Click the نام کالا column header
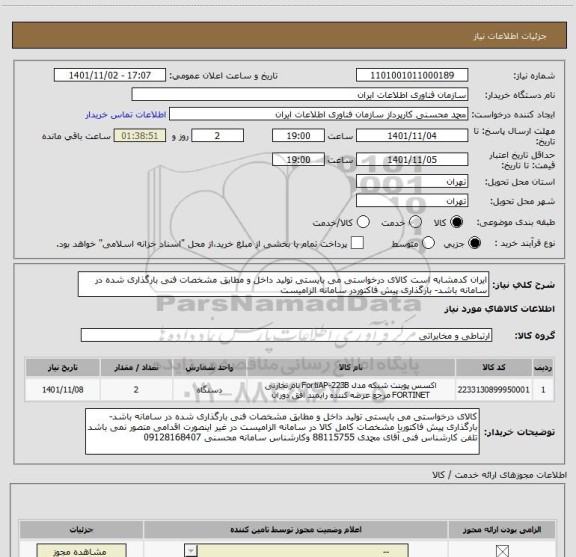The height and width of the screenshot is (557, 576). [x=350, y=367]
